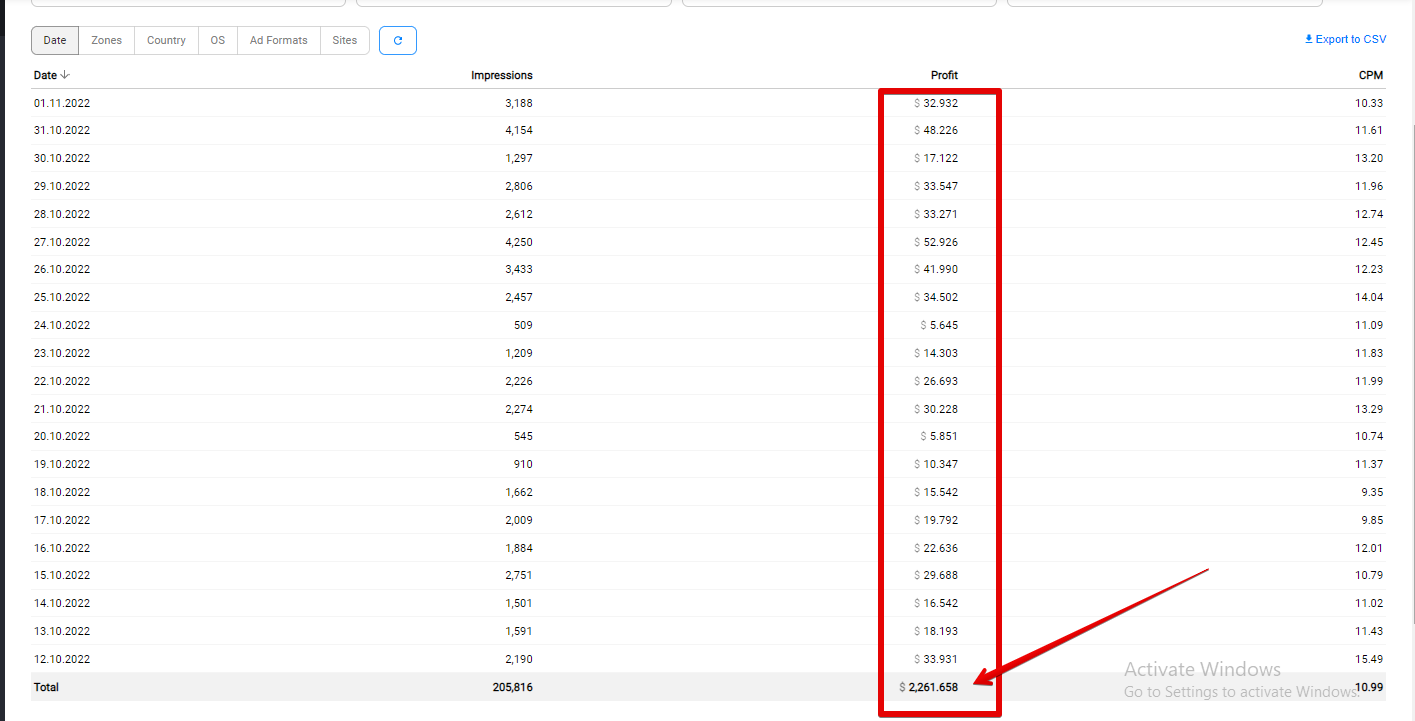Switch to the Zones tab
The width and height of the screenshot is (1415, 721).
[x=106, y=41]
